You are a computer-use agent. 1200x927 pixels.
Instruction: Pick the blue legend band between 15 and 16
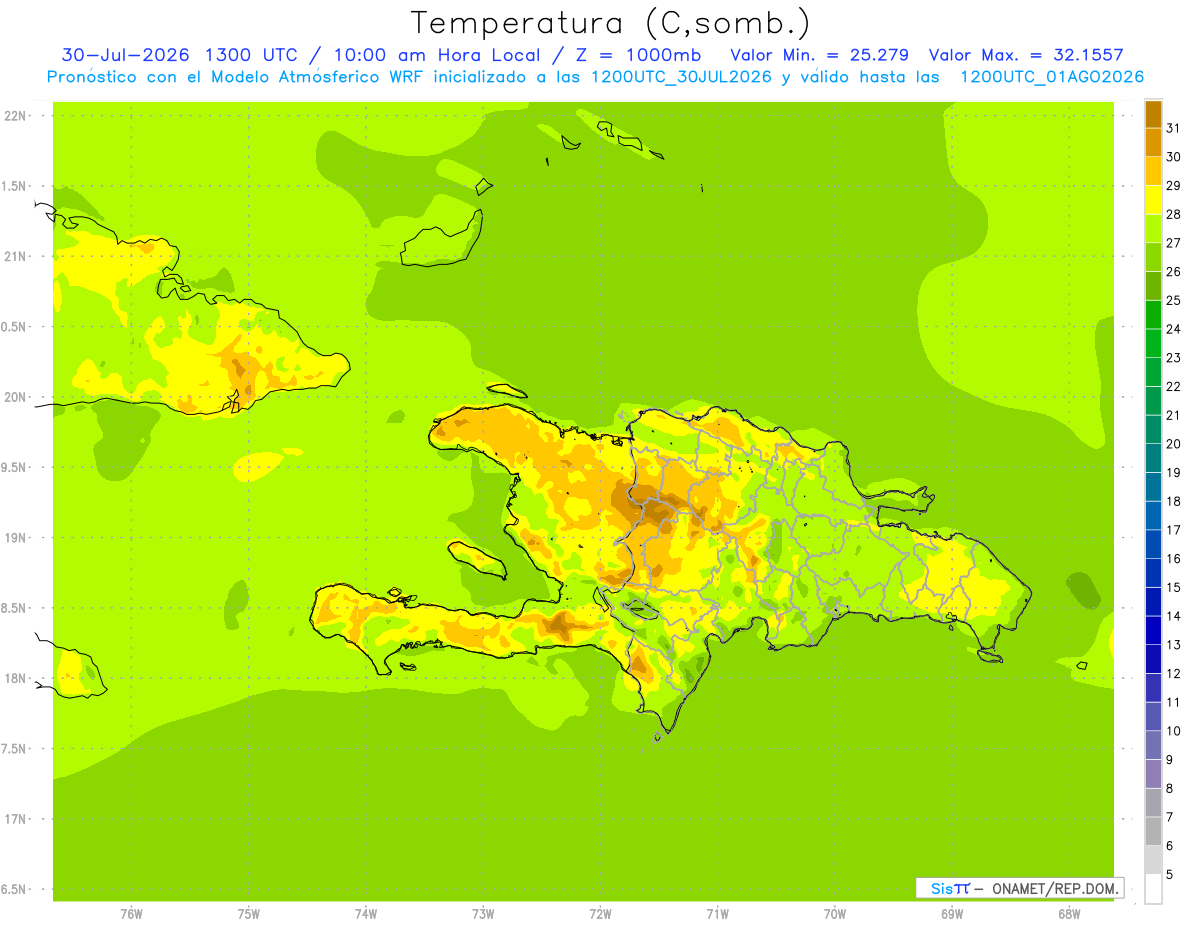pos(1153,573)
